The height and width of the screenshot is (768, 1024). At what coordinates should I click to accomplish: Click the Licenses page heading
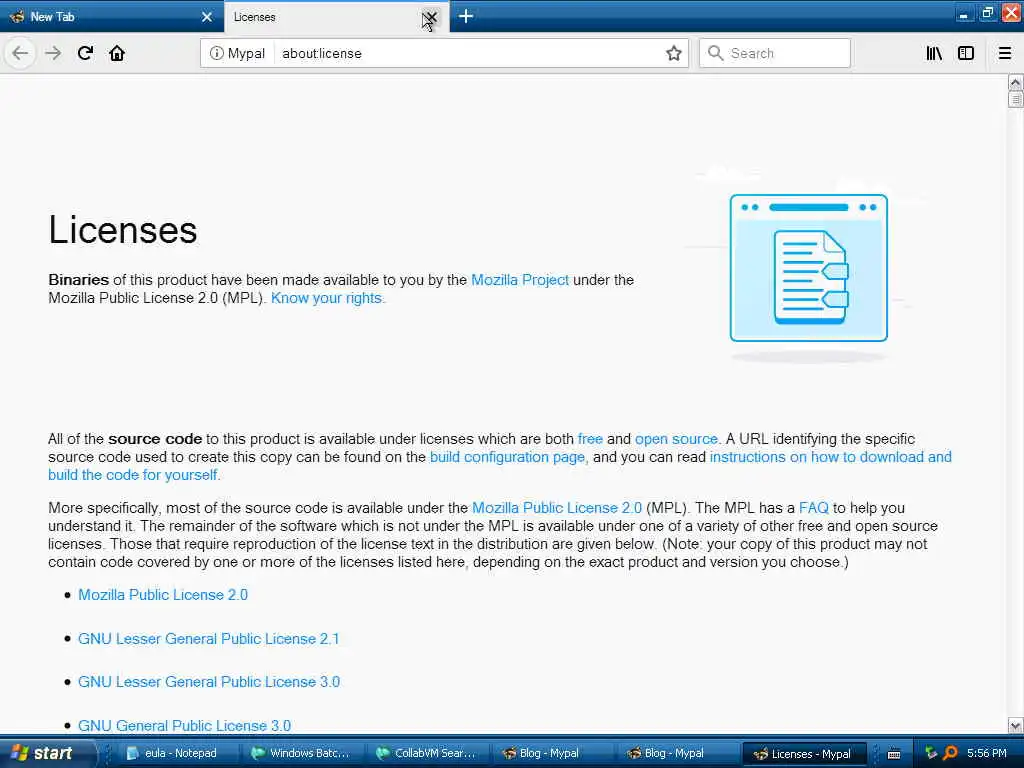123,230
